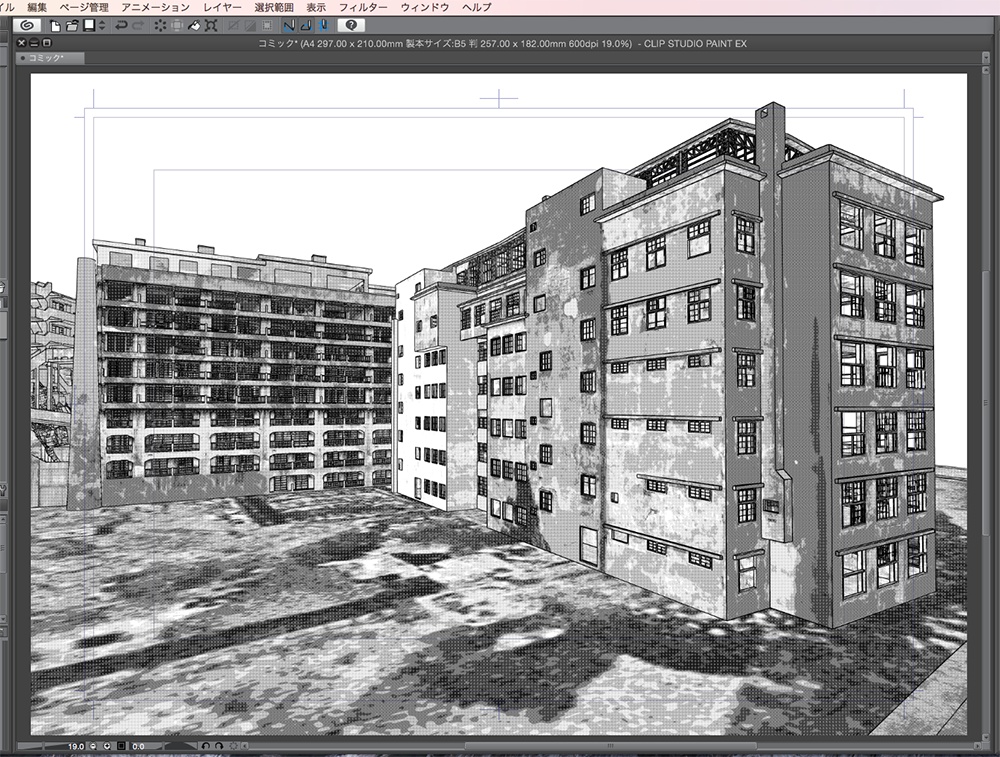Open CLIP STUDIO launcher spiral icon
Viewport: 1000px width, 757px height.
tap(27, 26)
